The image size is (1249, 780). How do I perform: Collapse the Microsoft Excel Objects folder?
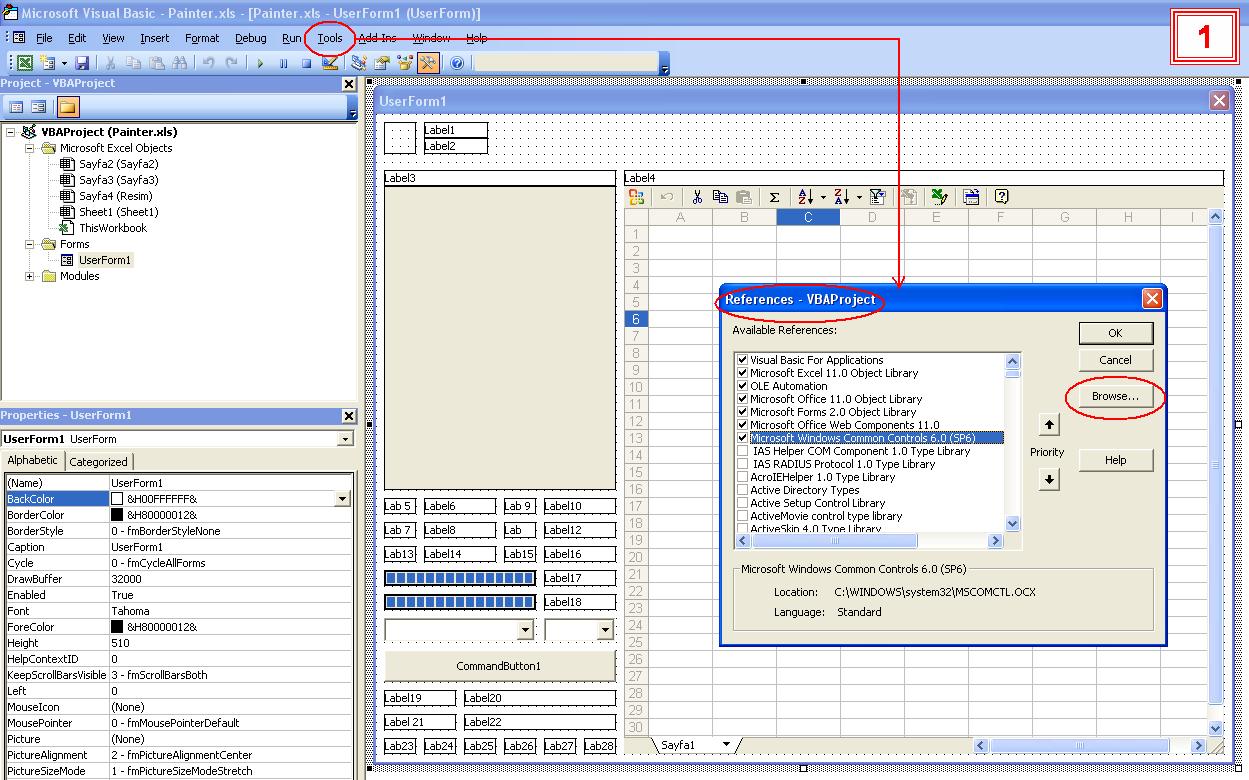pyautogui.click(x=29, y=147)
